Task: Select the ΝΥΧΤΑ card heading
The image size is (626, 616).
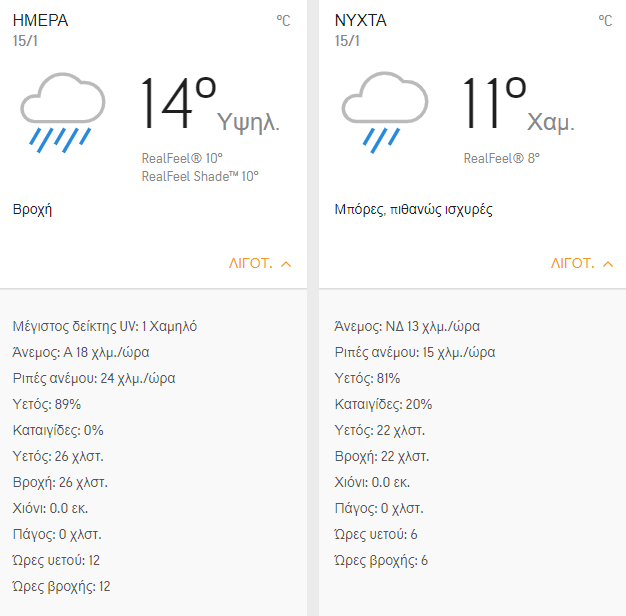Action: (x=361, y=21)
